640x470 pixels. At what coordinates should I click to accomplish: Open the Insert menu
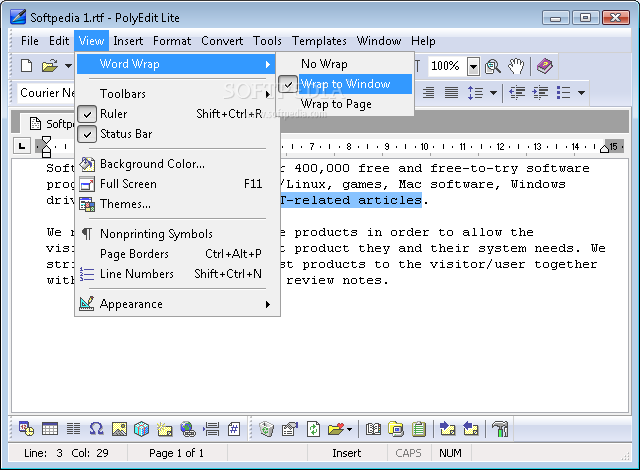[128, 41]
